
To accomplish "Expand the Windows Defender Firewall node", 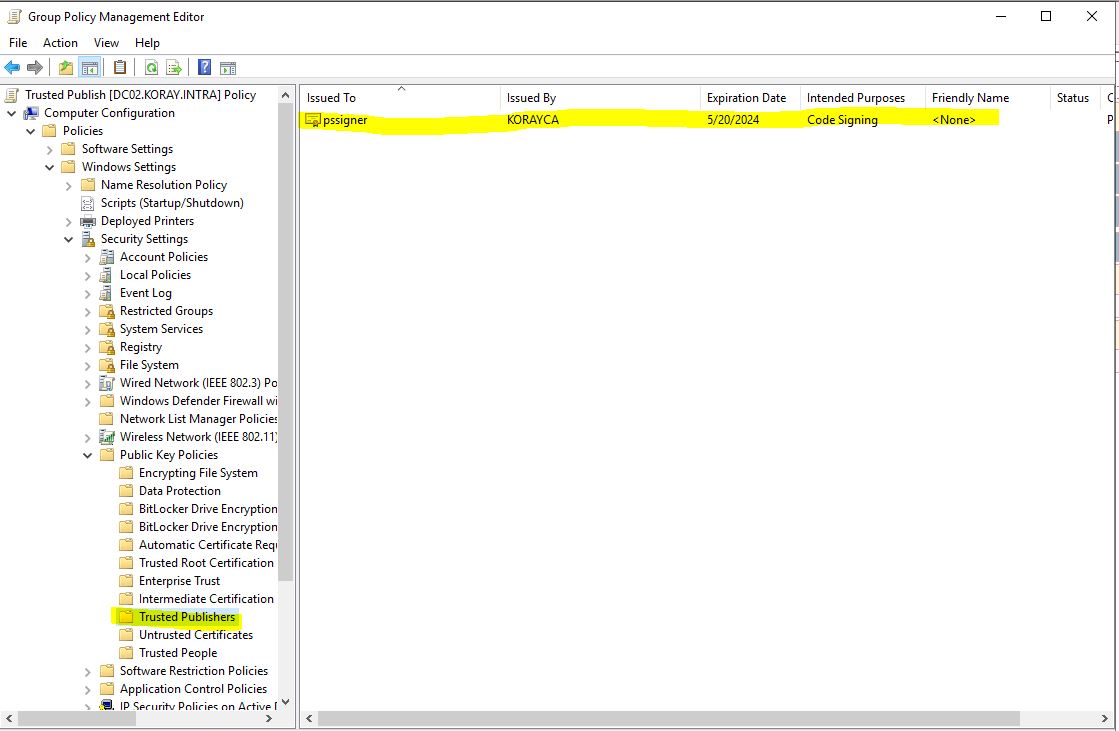I will point(88,401).
